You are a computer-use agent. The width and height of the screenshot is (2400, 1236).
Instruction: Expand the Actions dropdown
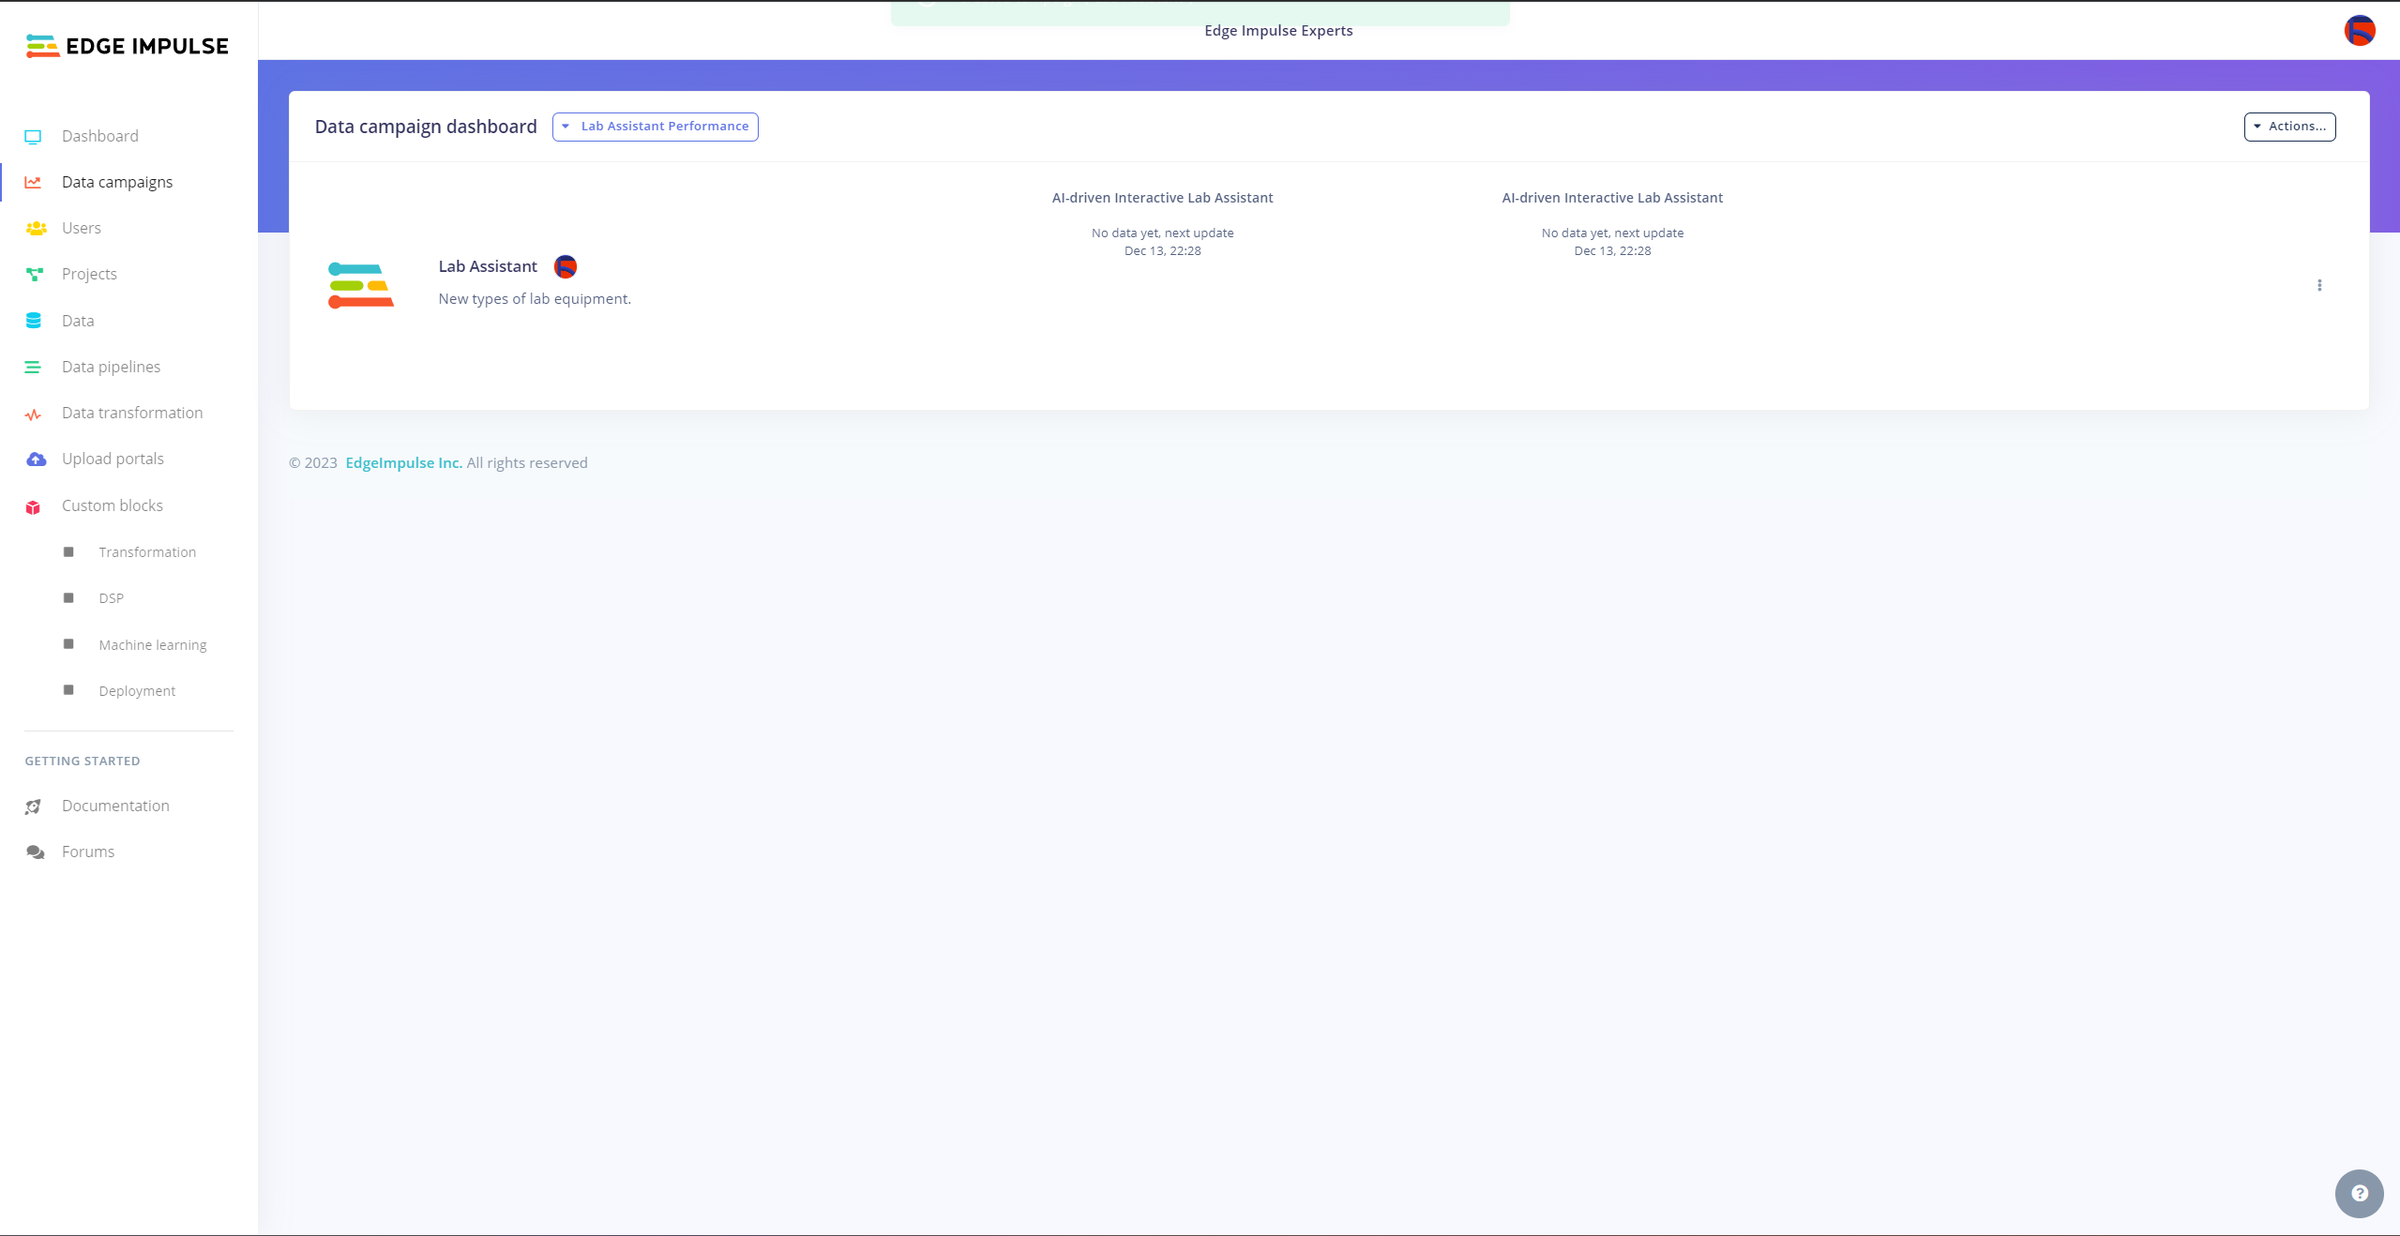[x=2289, y=127]
